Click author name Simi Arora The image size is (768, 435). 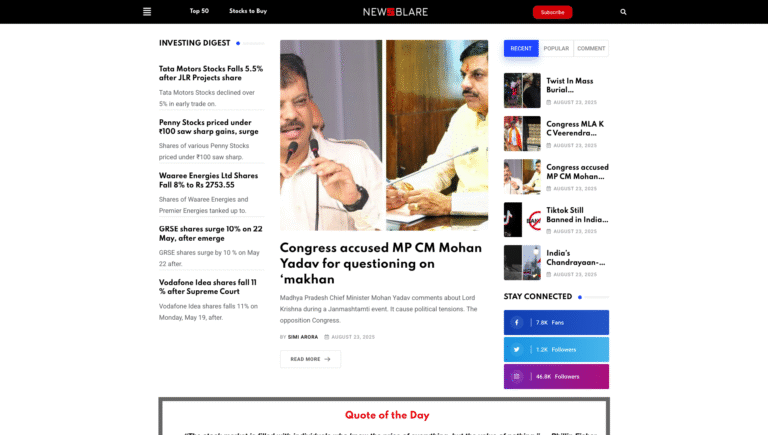tap(303, 337)
